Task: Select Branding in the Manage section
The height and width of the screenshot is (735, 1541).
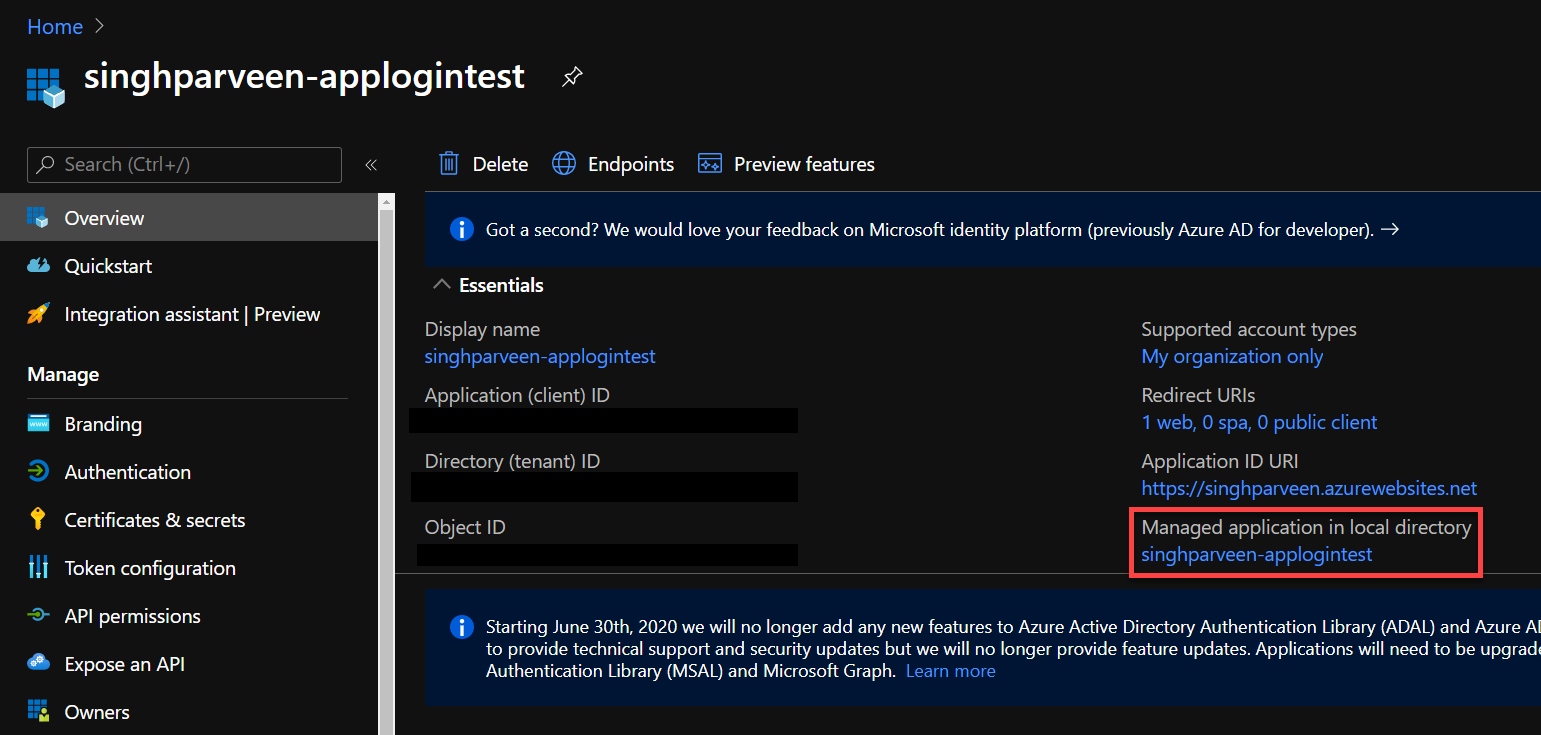Action: [x=103, y=424]
